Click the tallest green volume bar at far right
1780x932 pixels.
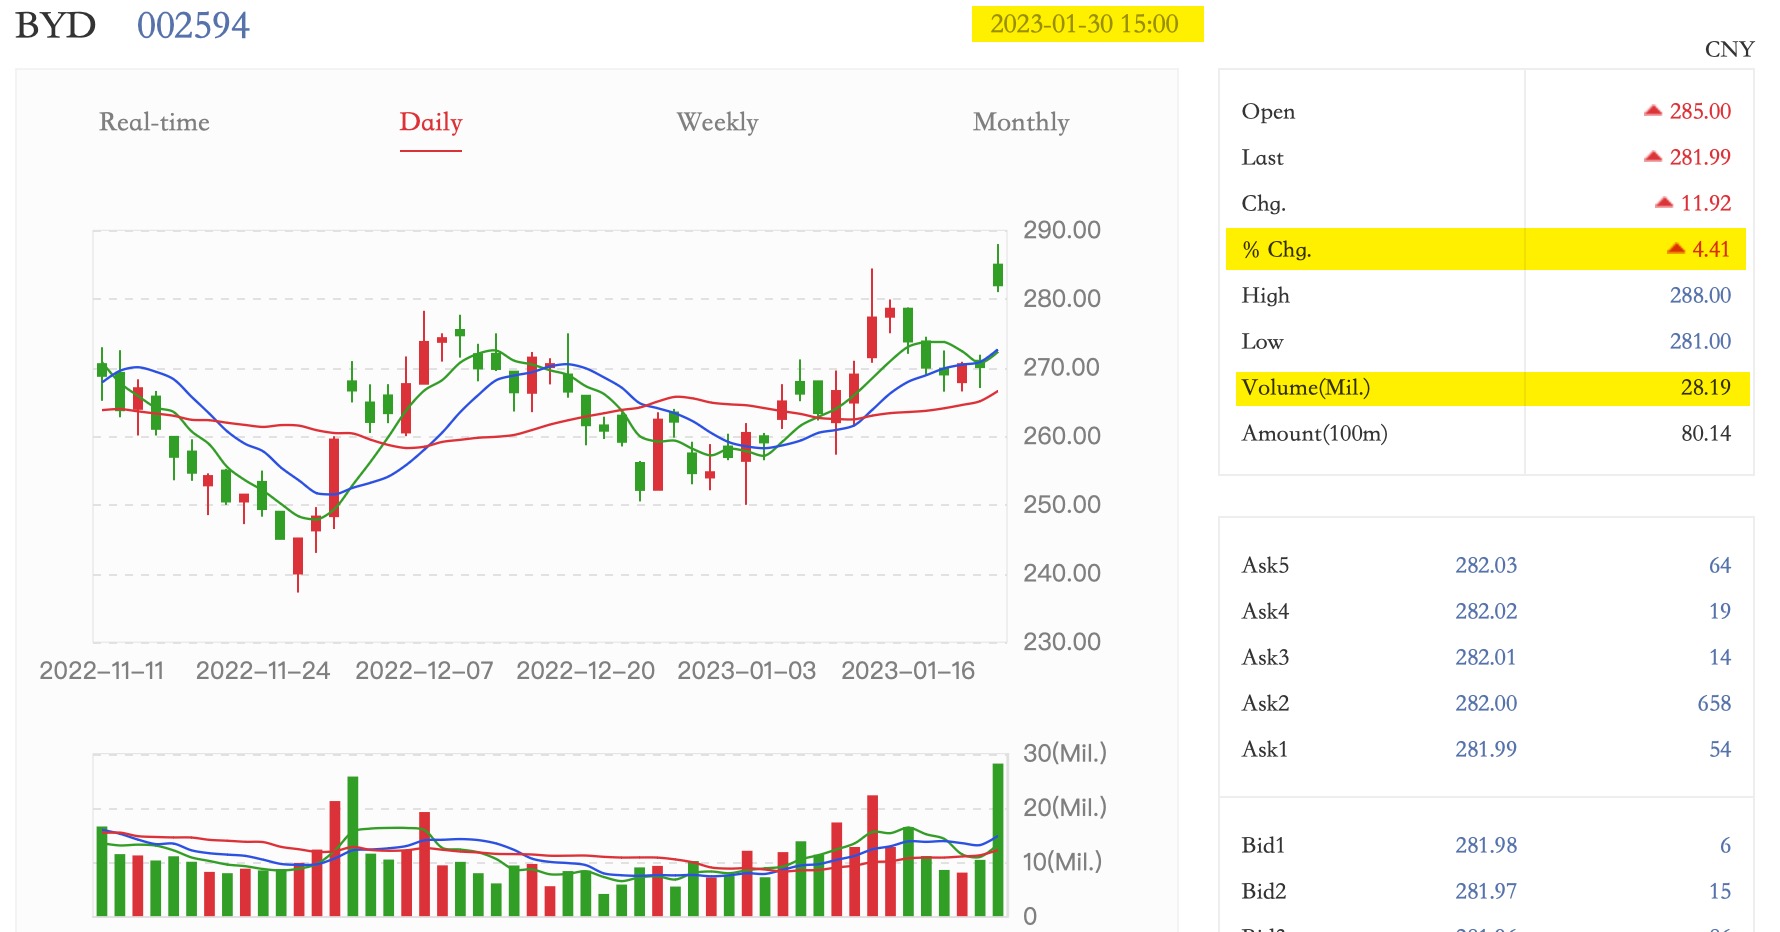[x=997, y=838]
